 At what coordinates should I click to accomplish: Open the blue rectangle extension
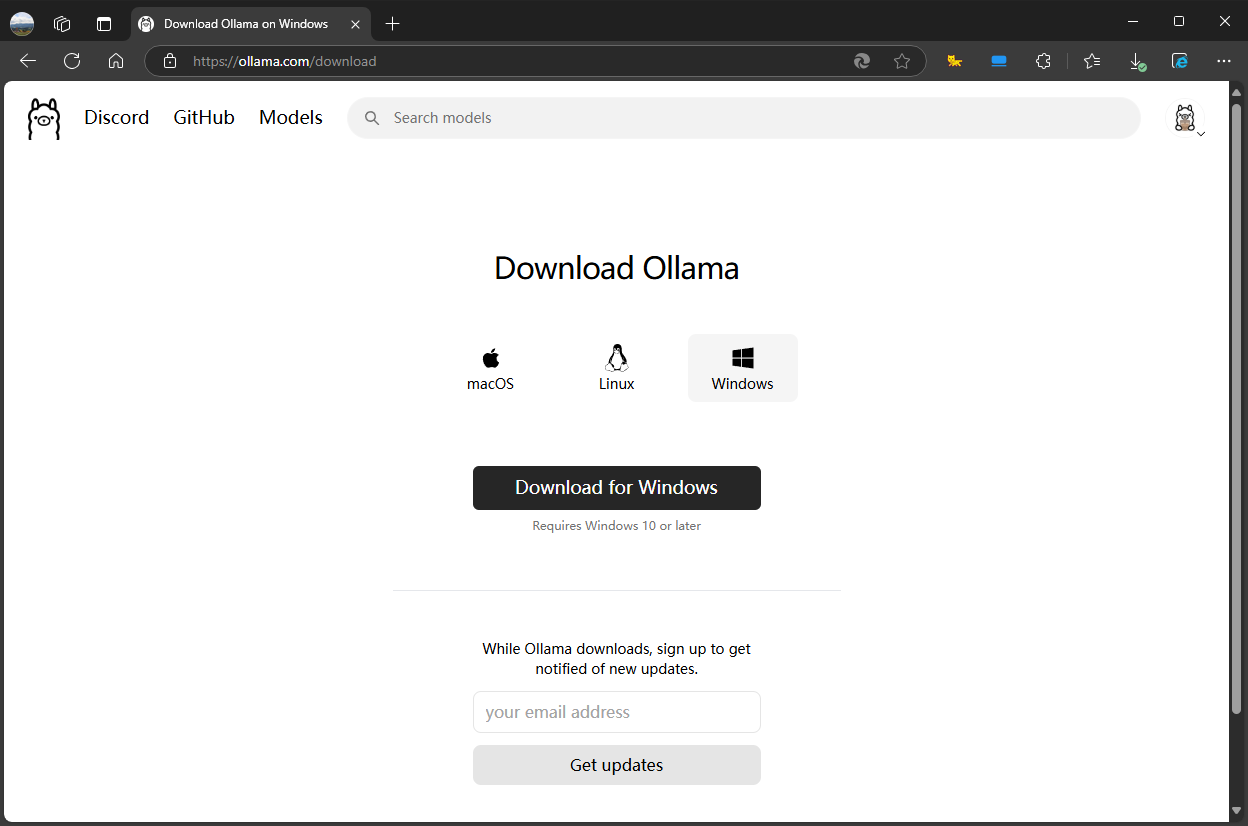click(x=999, y=61)
